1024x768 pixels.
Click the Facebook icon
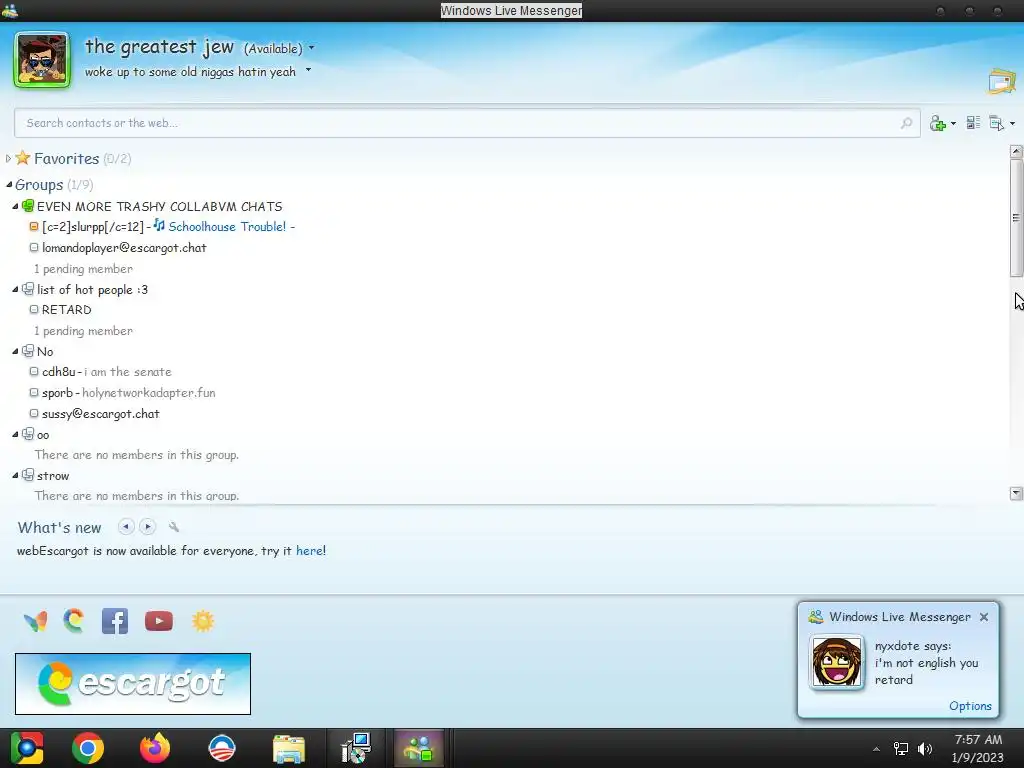[115, 621]
